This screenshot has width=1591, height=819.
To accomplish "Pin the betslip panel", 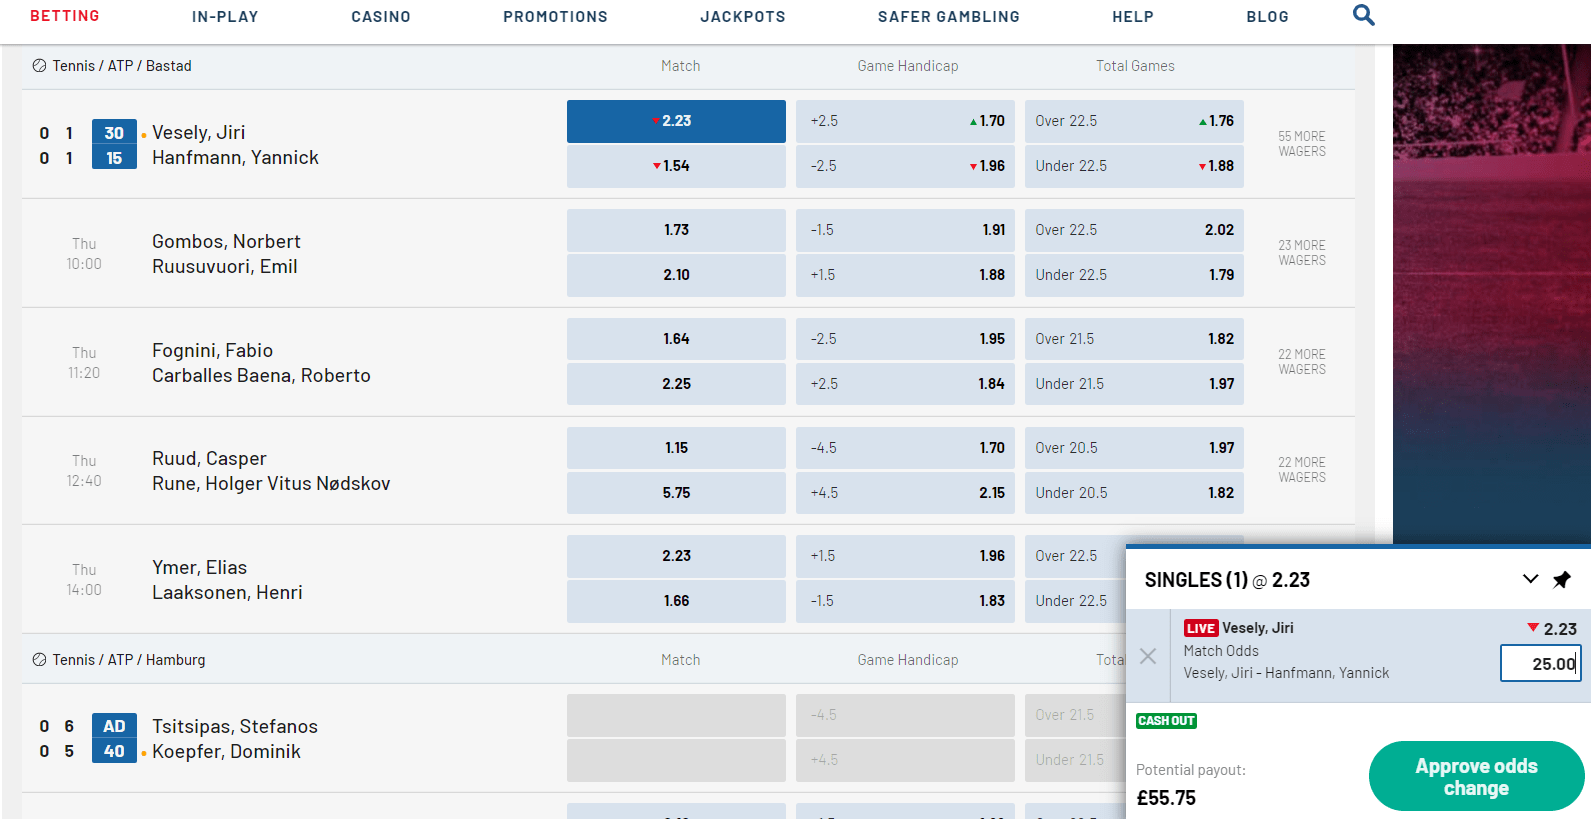I will pos(1561,580).
